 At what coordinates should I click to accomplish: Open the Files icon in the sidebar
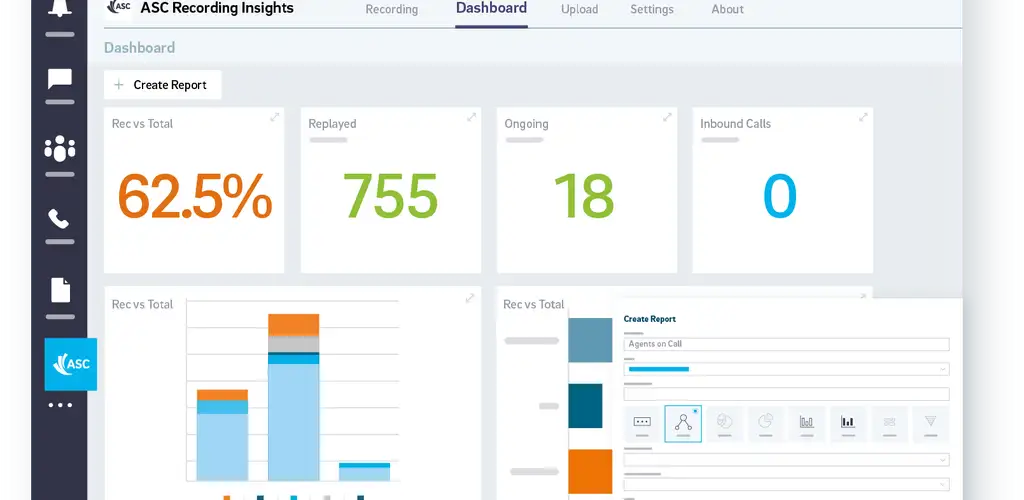coord(60,290)
